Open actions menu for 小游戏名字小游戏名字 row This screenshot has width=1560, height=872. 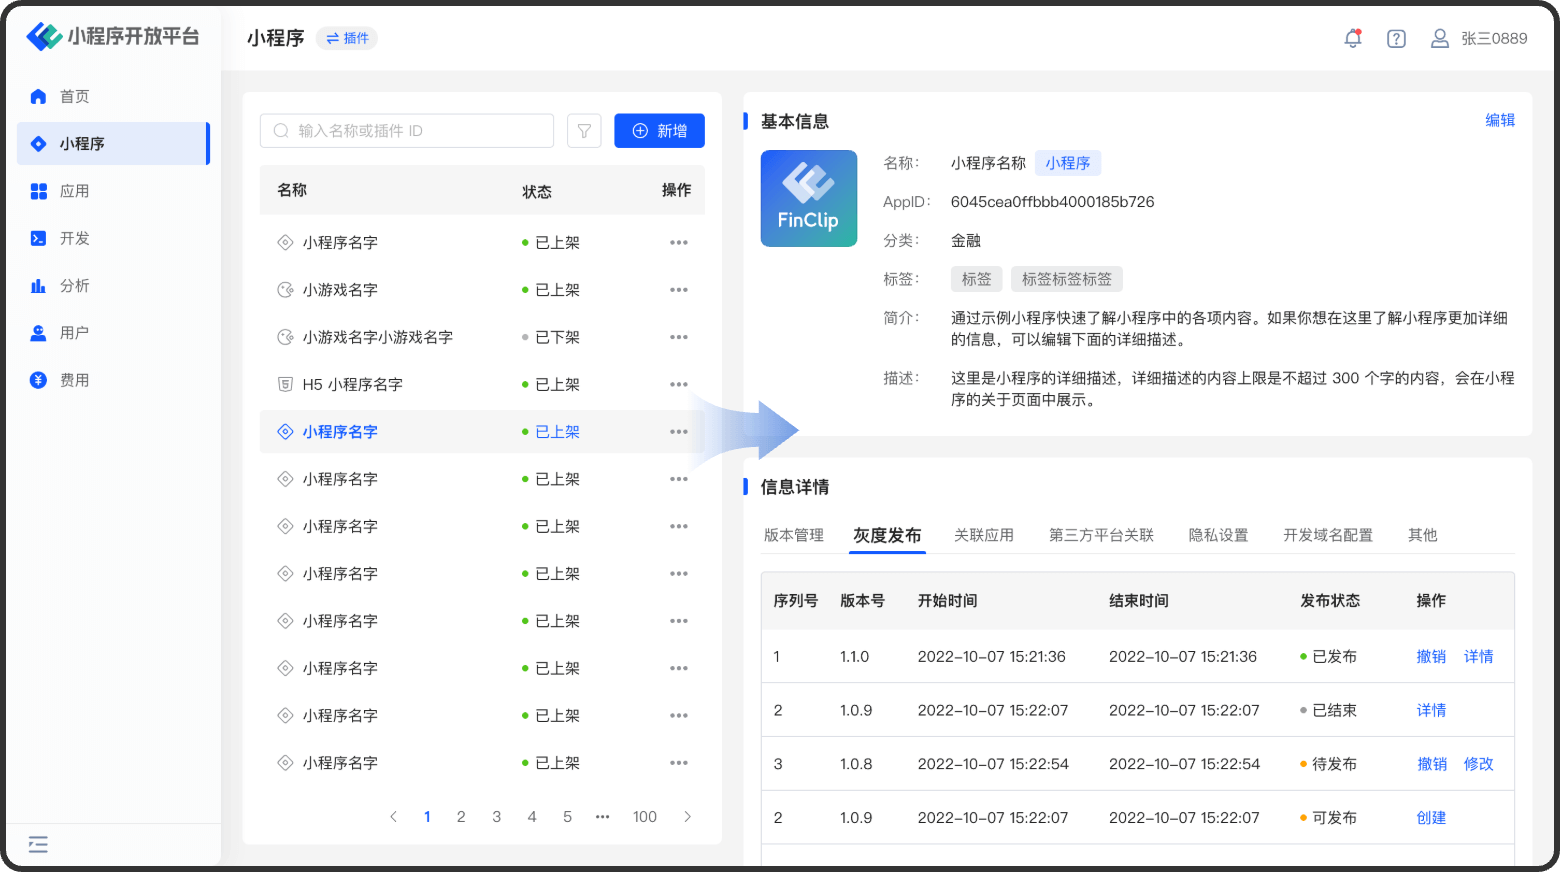tap(679, 337)
